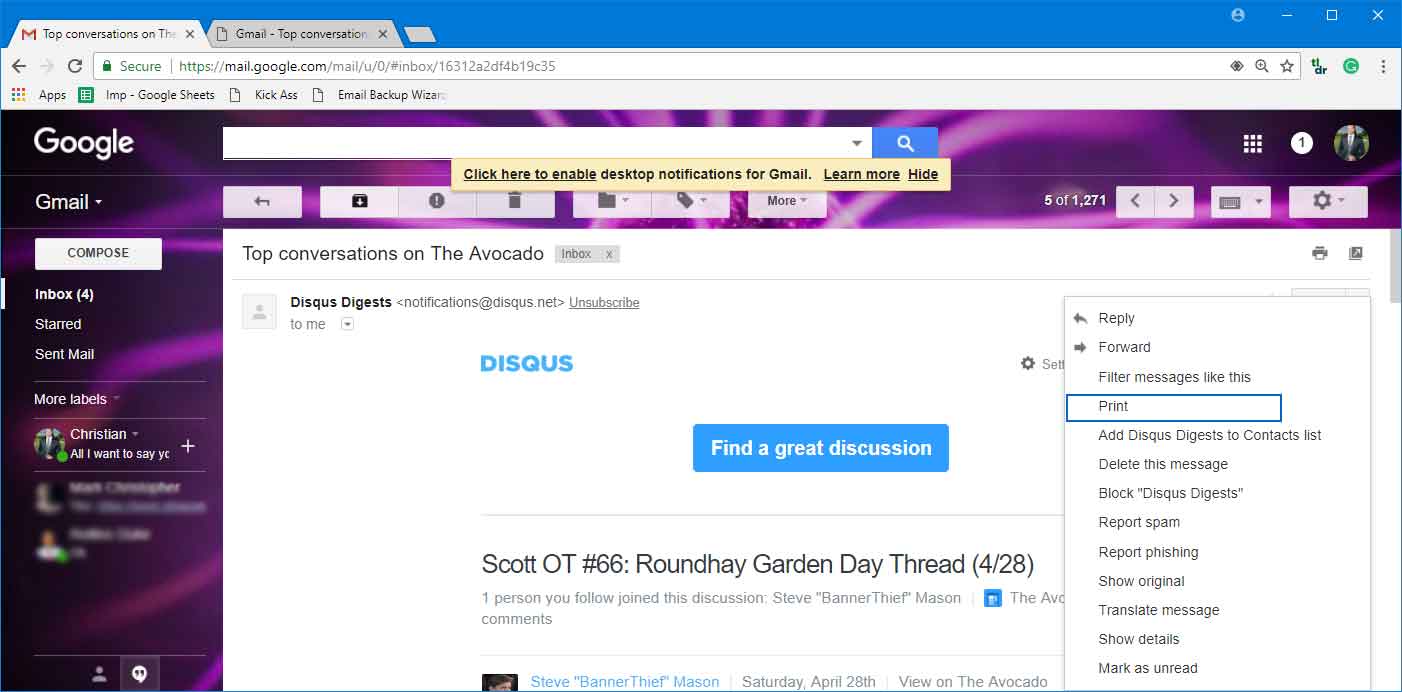
Task: Open Imp - Google Sheets bookmark
Action: coord(147,95)
